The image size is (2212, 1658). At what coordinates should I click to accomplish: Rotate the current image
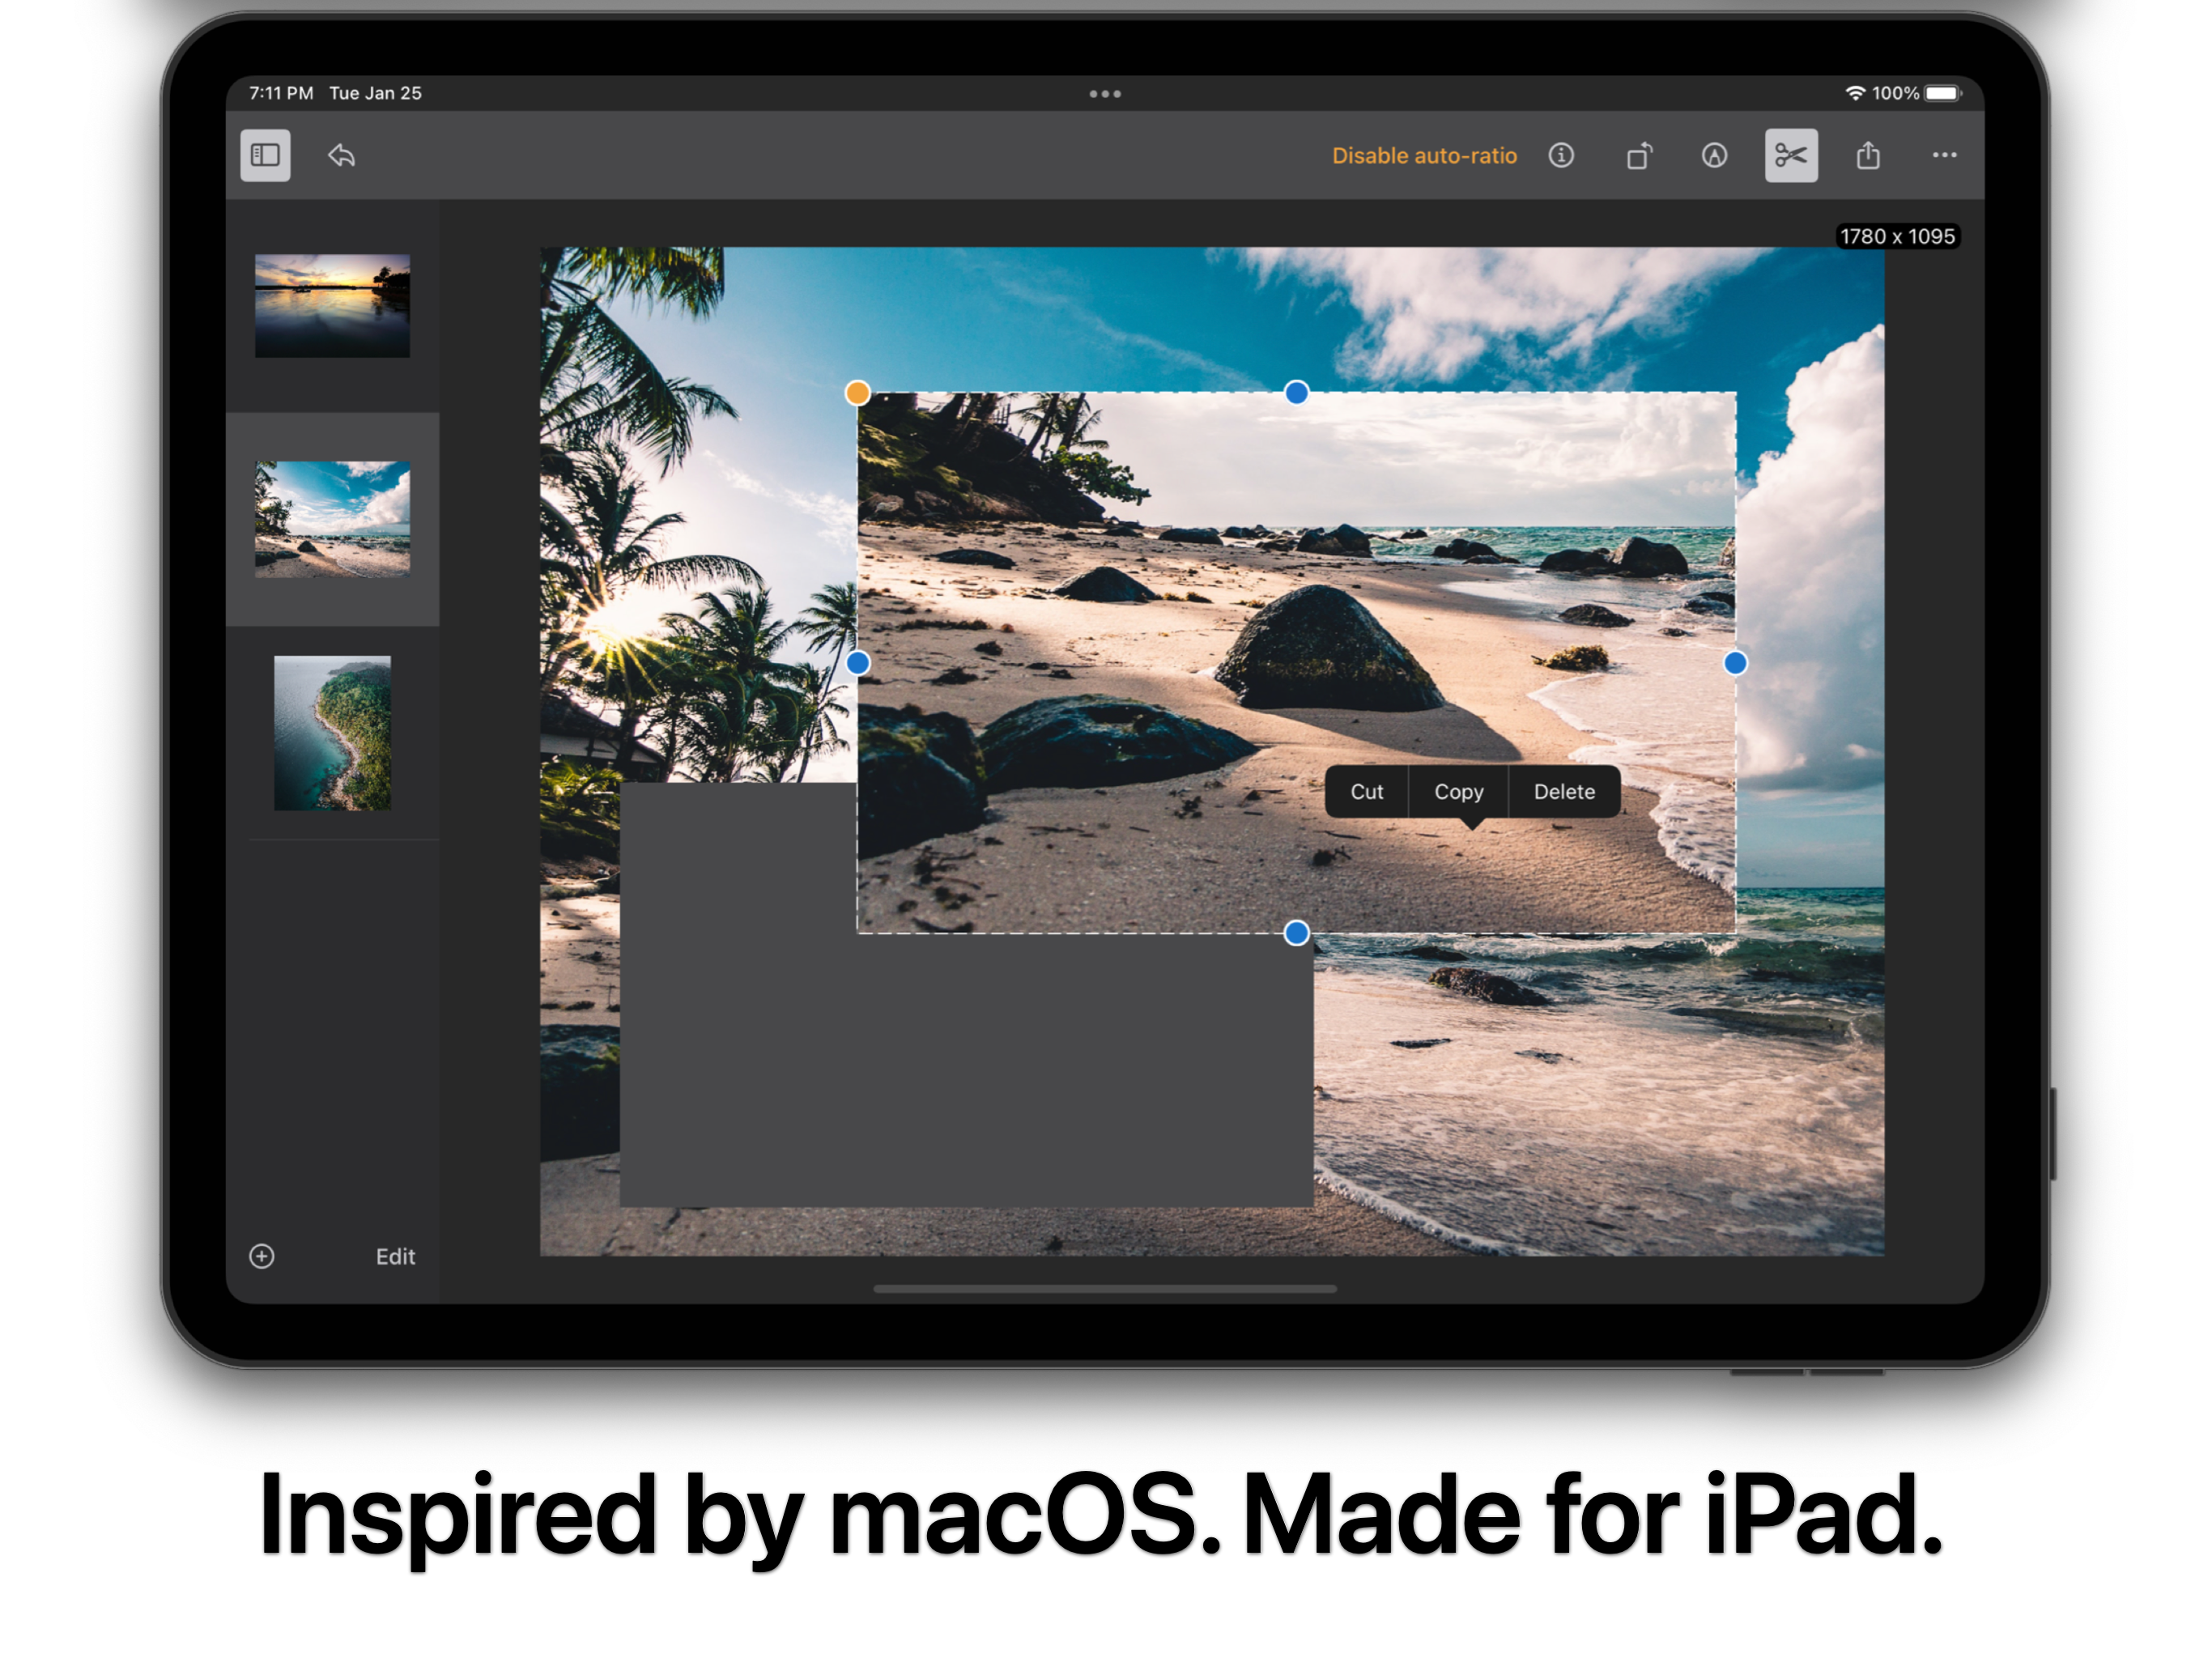click(x=1640, y=155)
